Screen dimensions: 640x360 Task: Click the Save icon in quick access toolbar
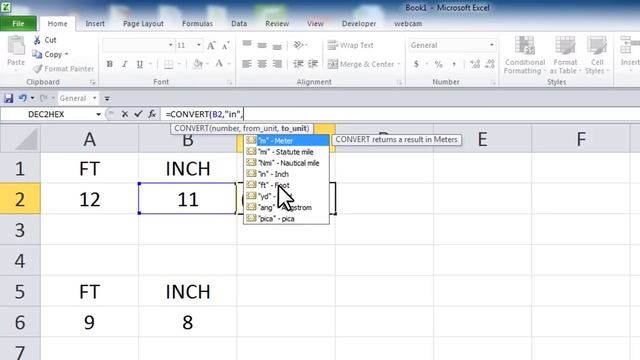(9, 98)
